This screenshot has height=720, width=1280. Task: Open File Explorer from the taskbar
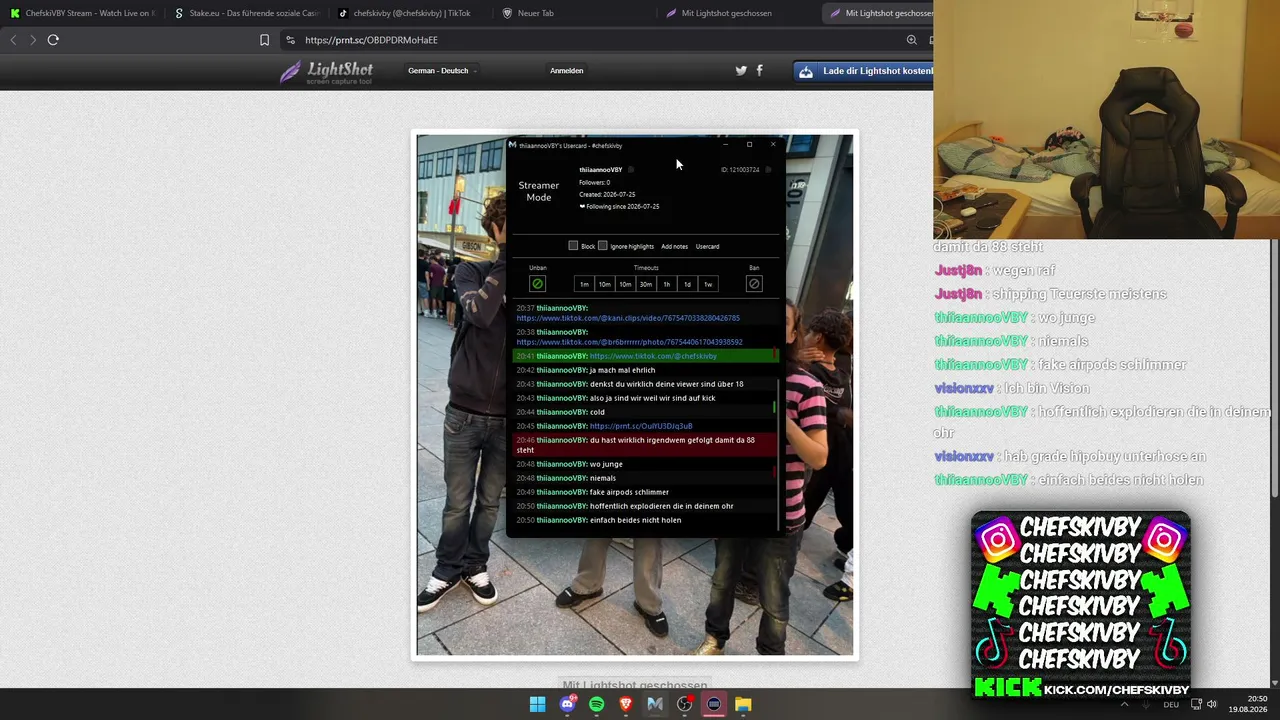(743, 704)
